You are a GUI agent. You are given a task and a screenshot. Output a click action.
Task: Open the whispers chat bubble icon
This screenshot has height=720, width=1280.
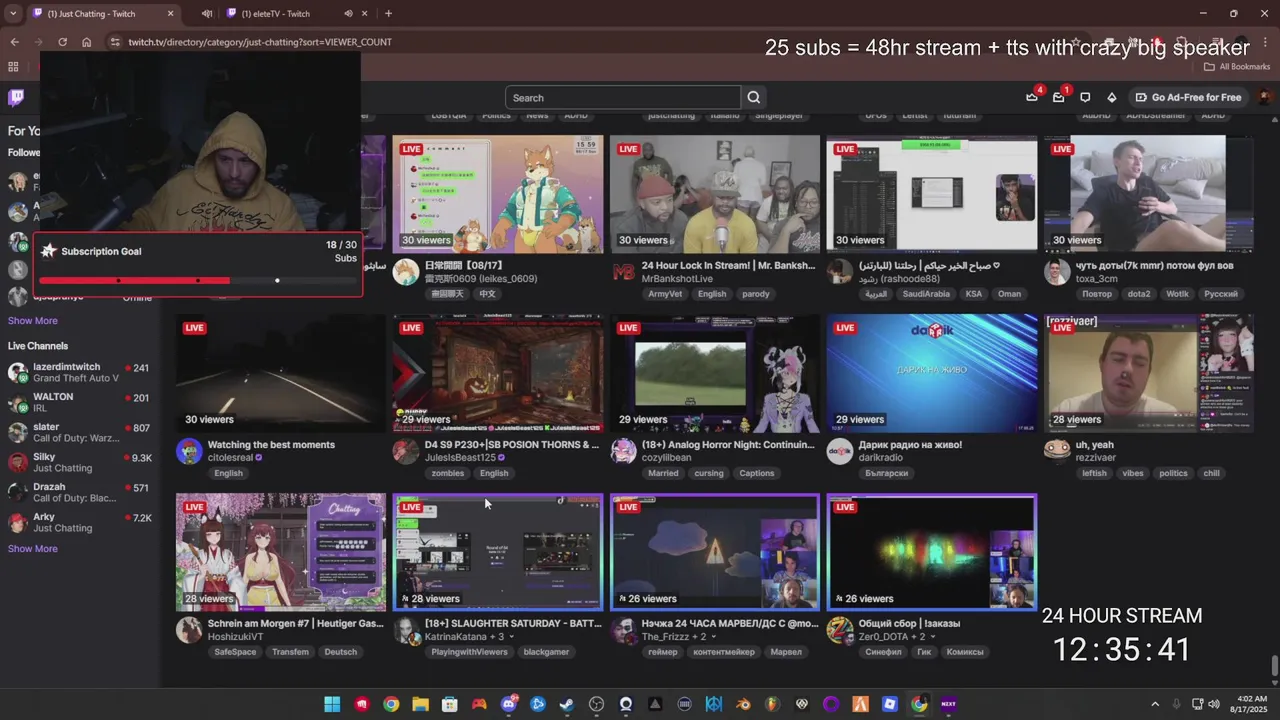tap(1085, 97)
